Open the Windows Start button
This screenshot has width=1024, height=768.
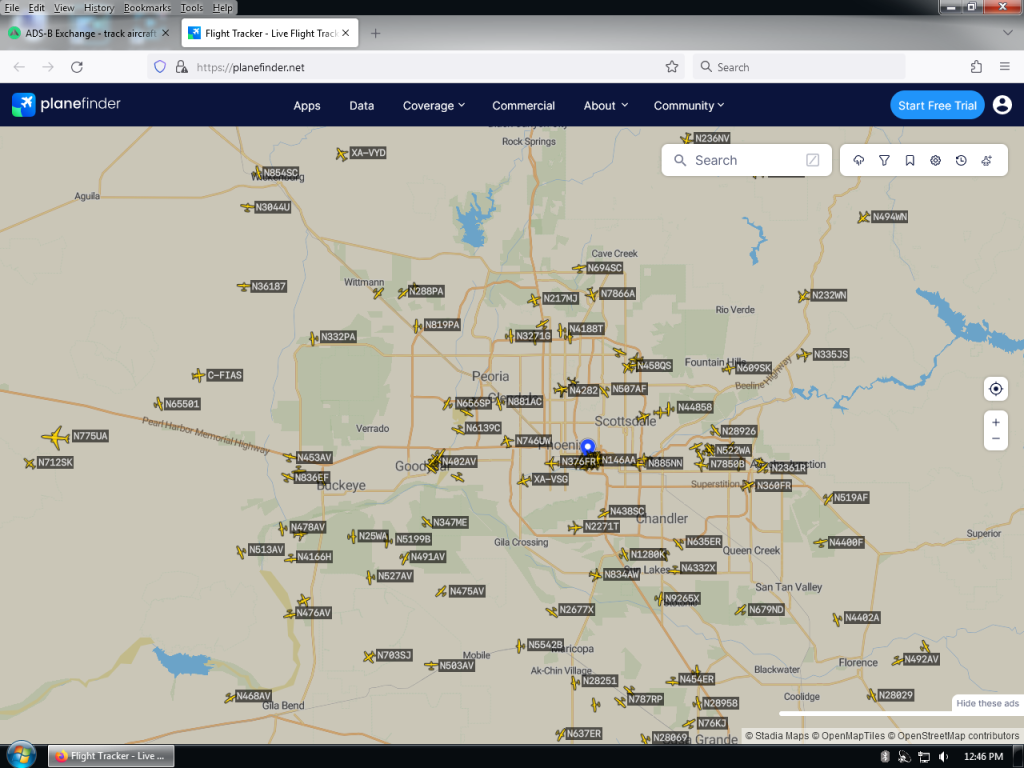[x=21, y=756]
